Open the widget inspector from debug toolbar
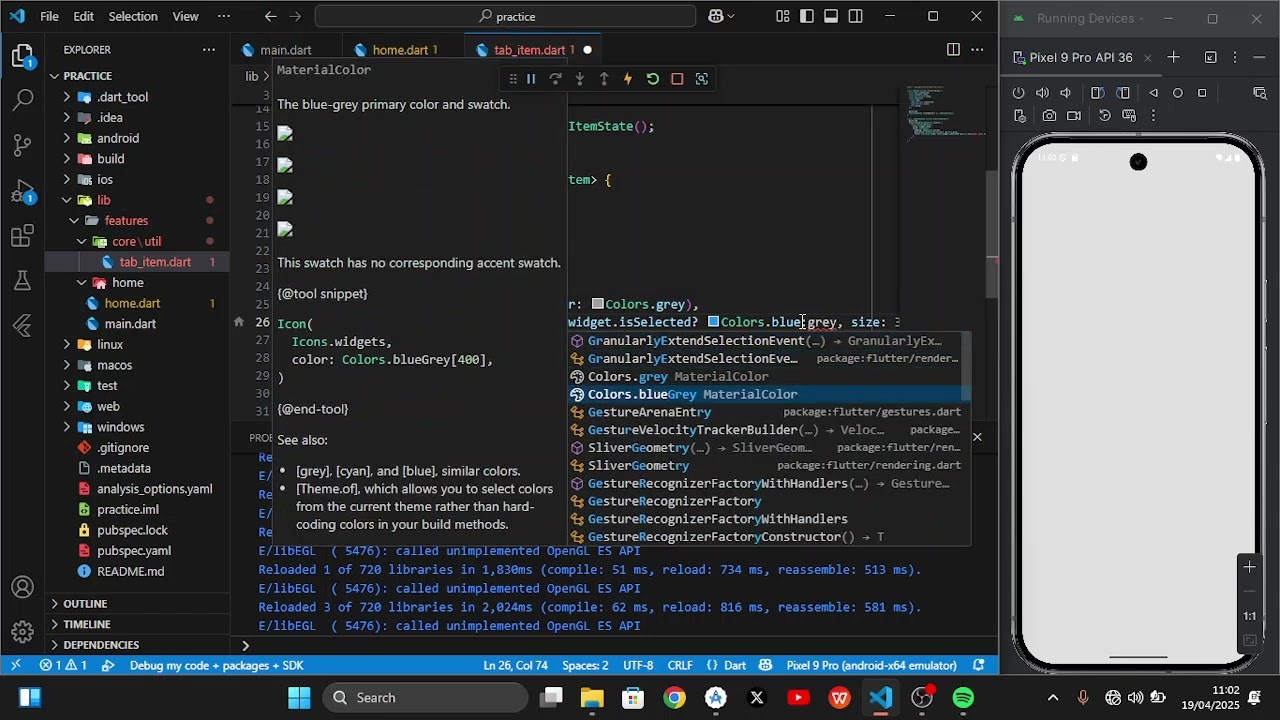The image size is (1280, 720). [x=702, y=79]
